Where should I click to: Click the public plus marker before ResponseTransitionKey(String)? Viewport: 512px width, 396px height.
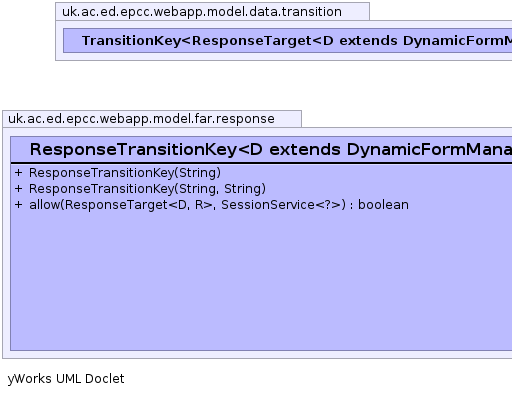point(18,173)
